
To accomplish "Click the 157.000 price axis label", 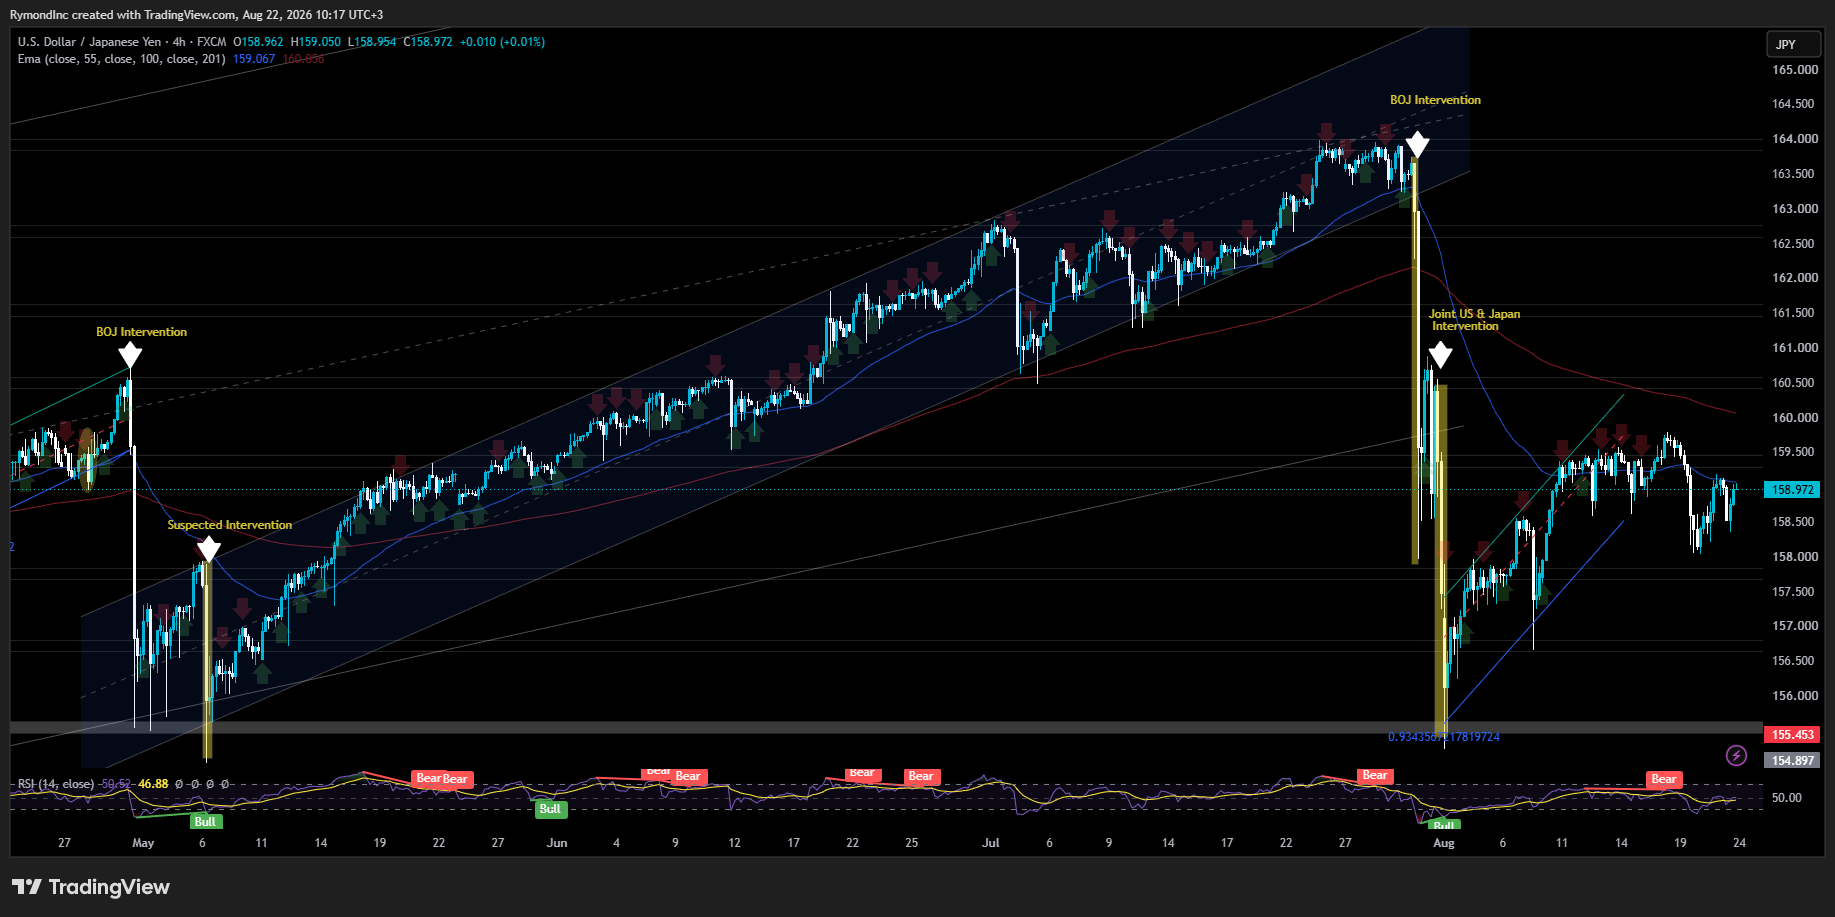I will coord(1795,626).
